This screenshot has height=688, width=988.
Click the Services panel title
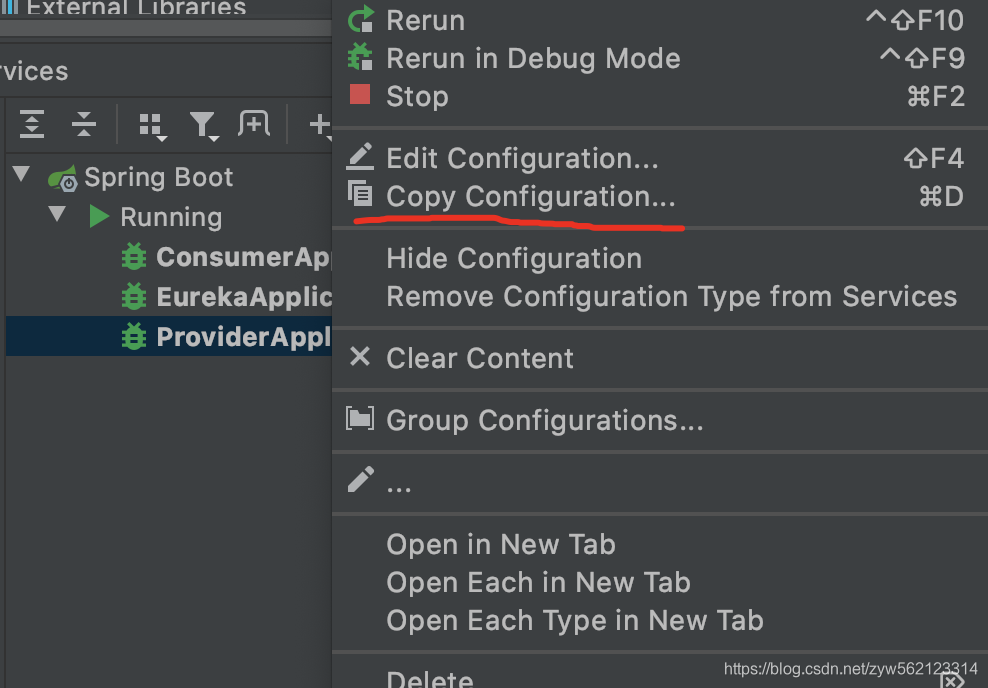[x=34, y=71]
